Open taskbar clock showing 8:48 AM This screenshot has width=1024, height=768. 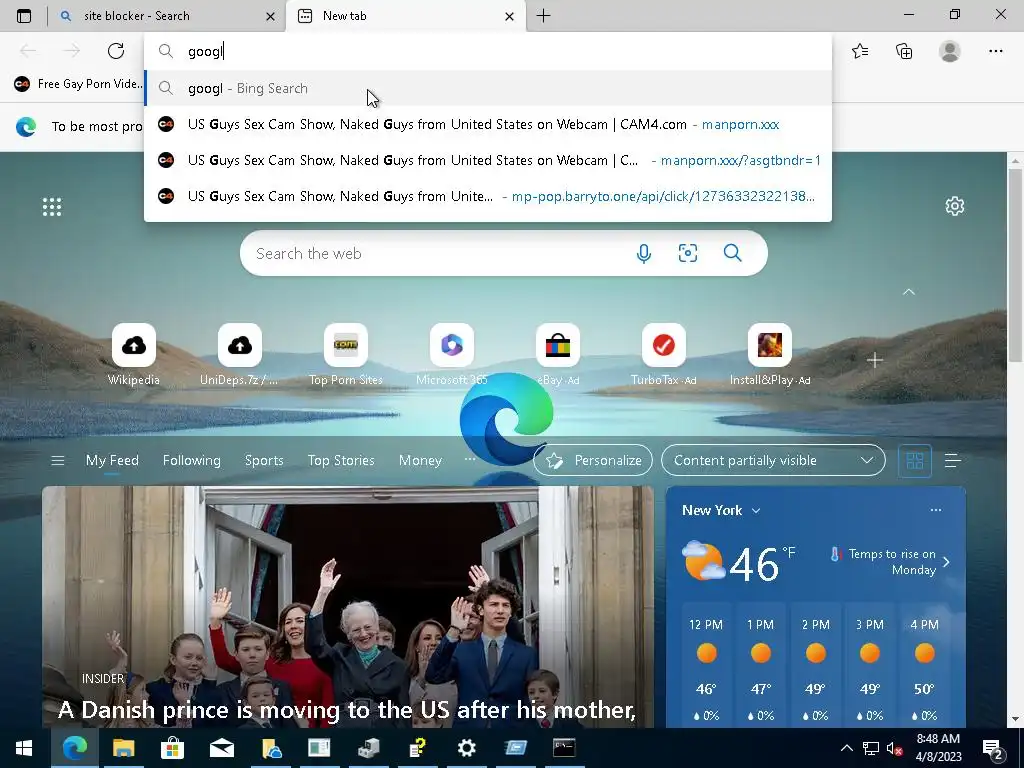tap(938, 748)
